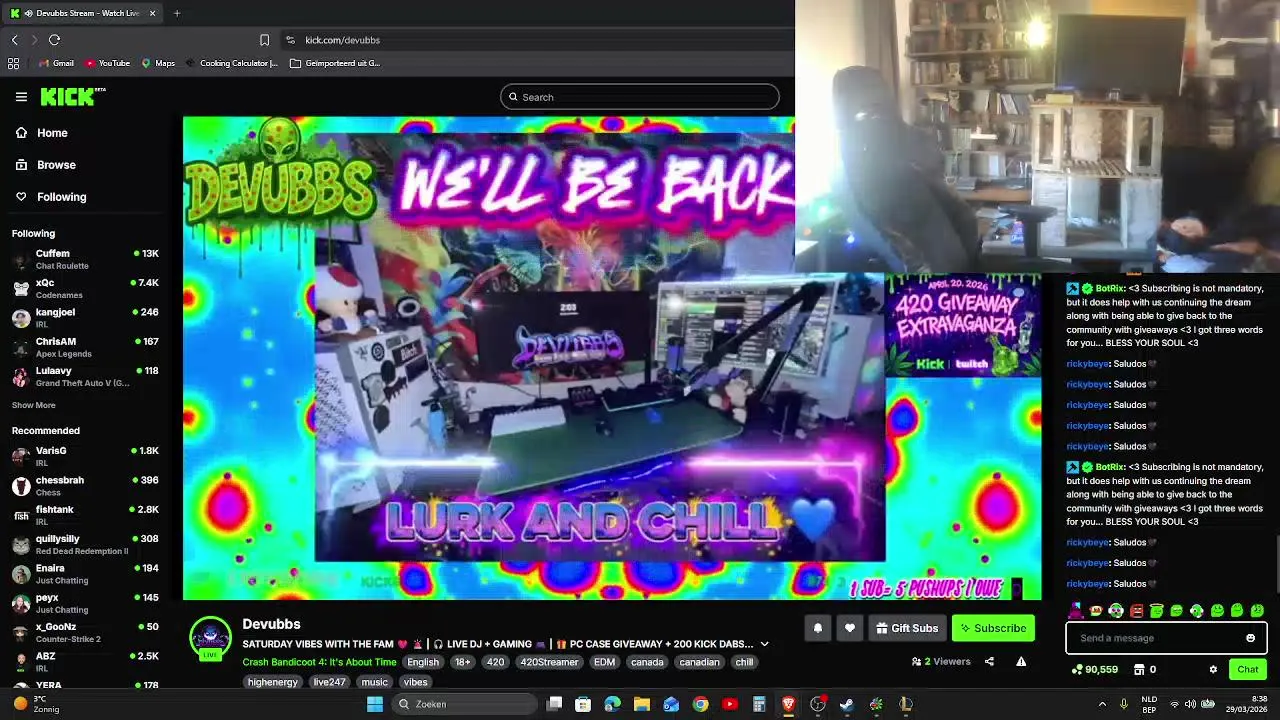Select the Devubbs Stream browser tab
This screenshot has width=1280, height=720.
[83, 13]
